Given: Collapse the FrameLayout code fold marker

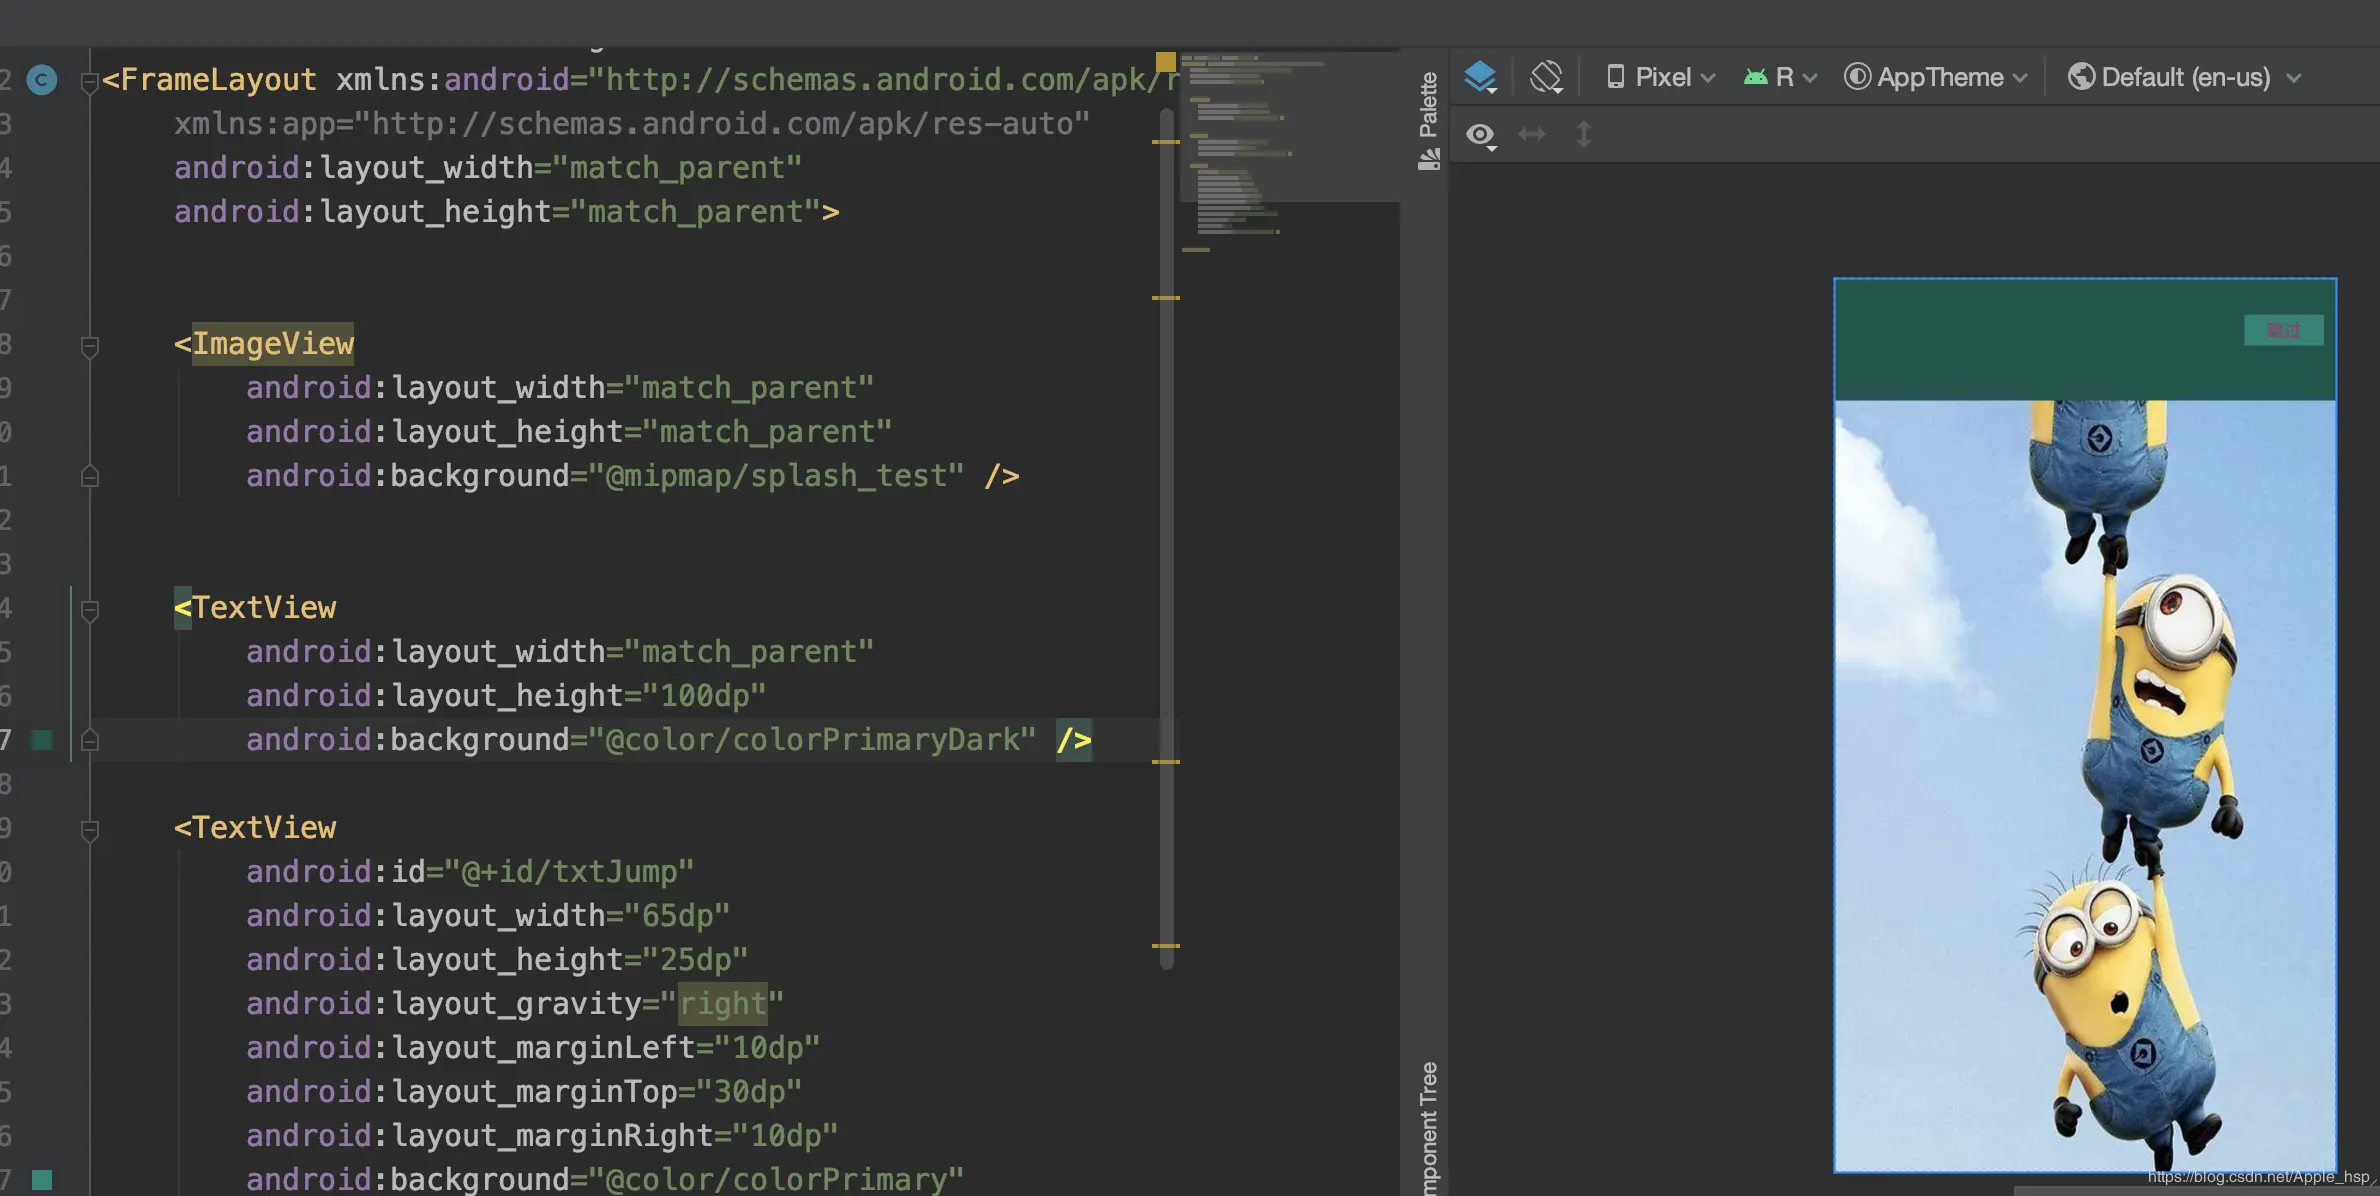Looking at the screenshot, I should pyautogui.click(x=89, y=81).
